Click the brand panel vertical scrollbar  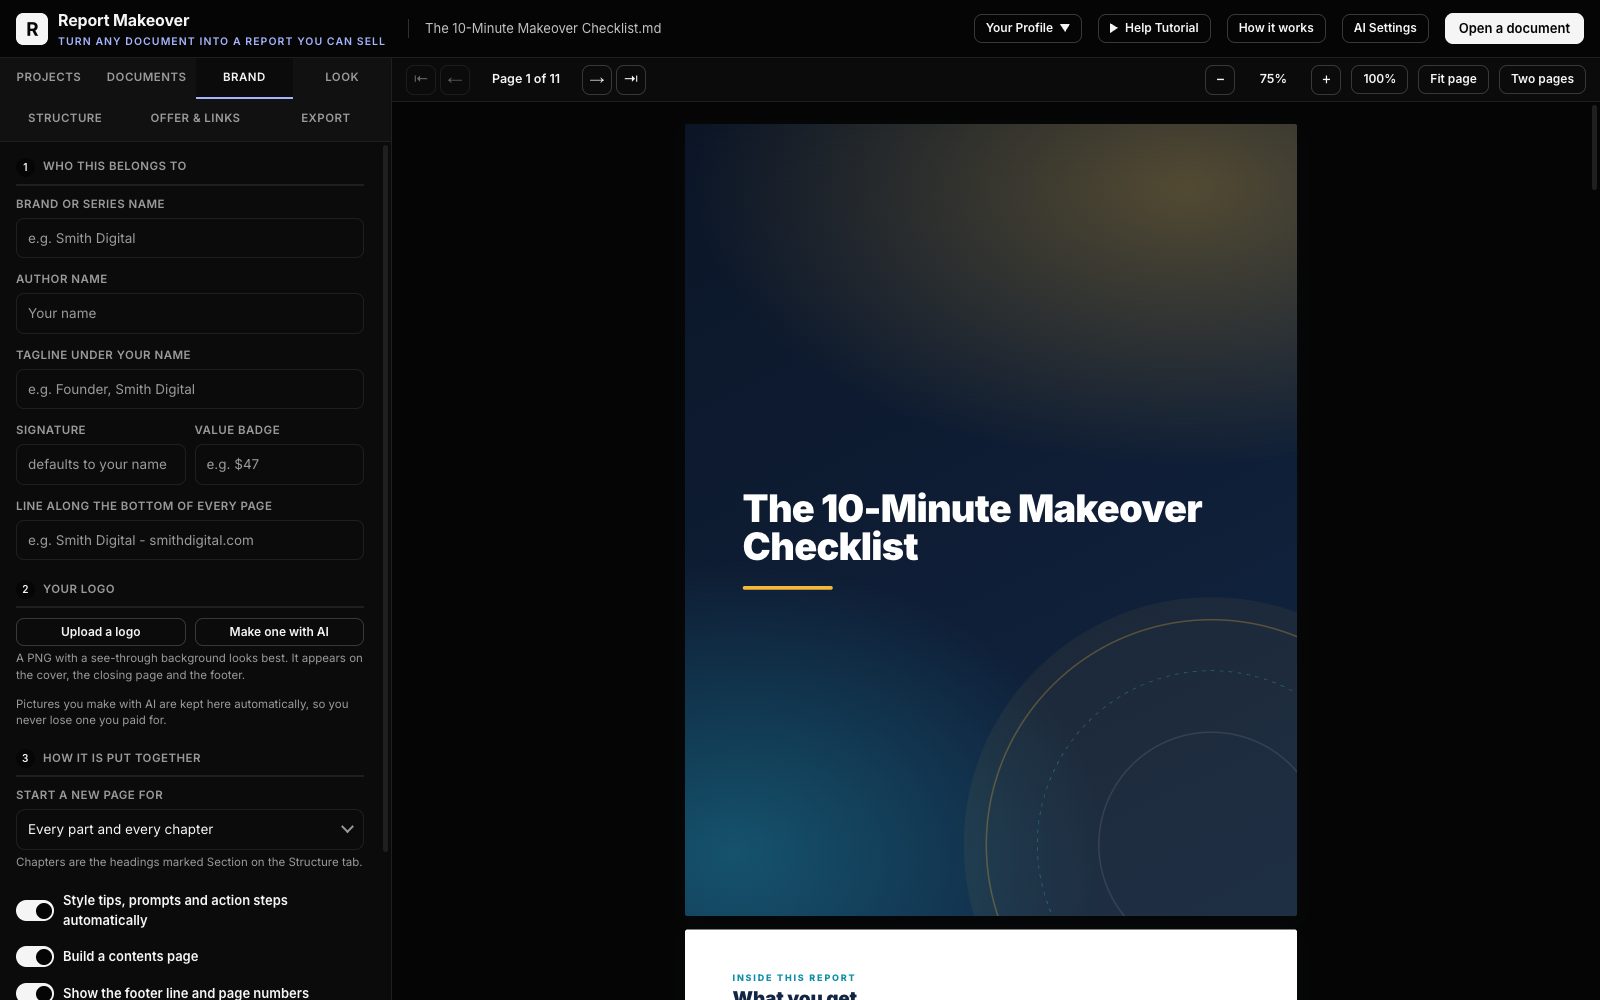point(385,498)
